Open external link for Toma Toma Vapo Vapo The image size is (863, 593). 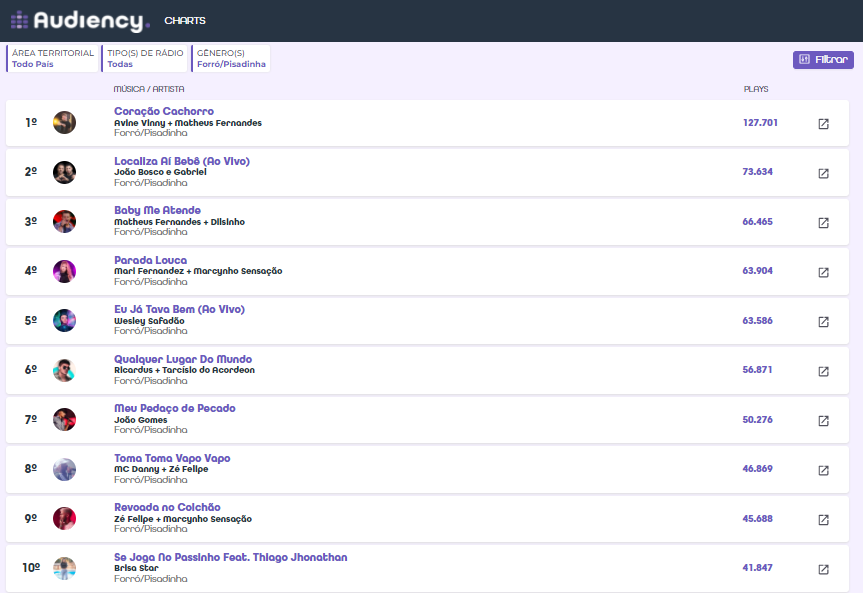(x=823, y=471)
